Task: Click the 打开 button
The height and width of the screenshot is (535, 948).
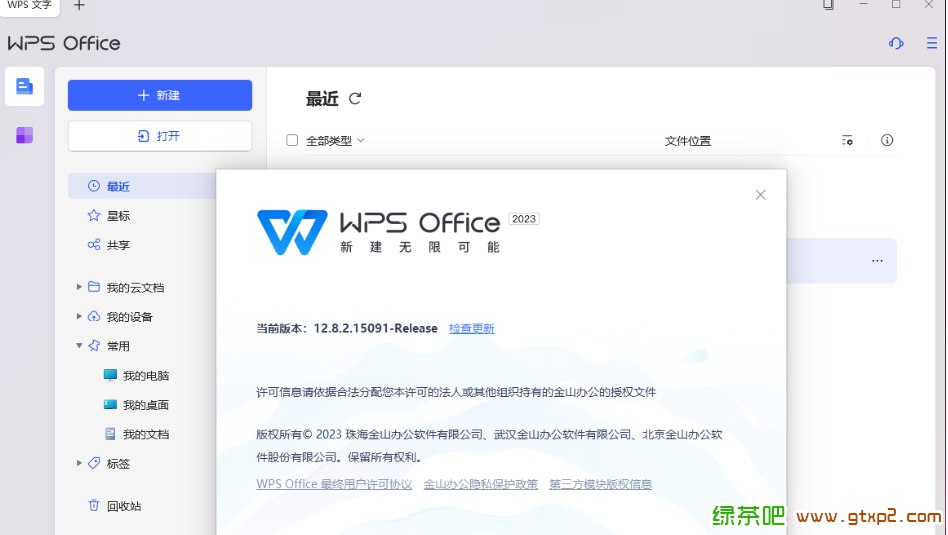Action: [160, 136]
